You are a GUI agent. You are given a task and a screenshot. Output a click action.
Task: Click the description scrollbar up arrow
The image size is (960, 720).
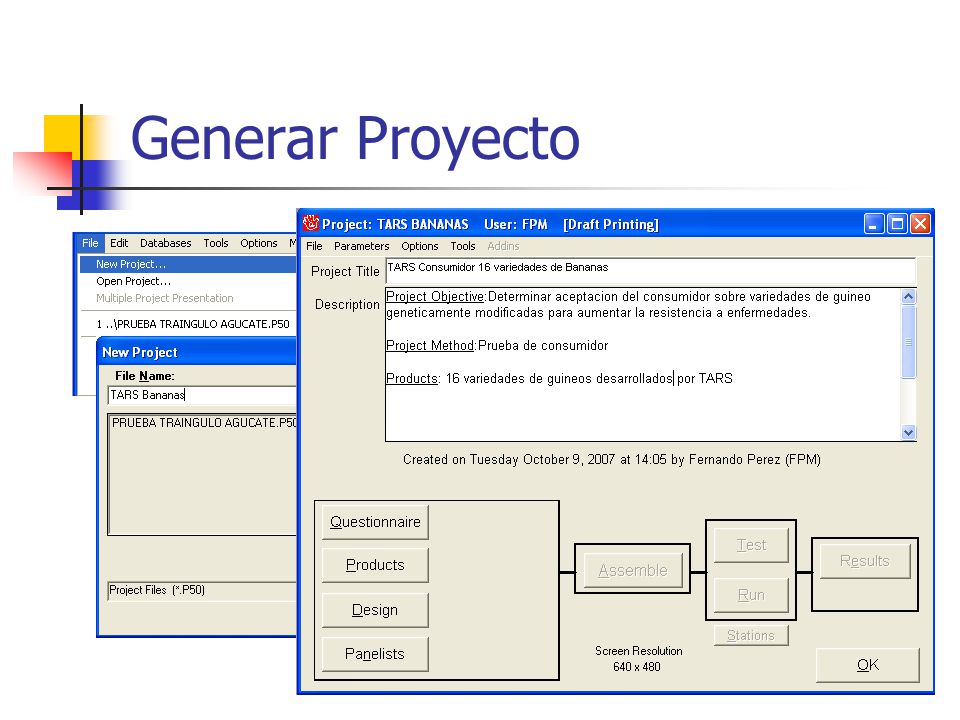click(909, 297)
